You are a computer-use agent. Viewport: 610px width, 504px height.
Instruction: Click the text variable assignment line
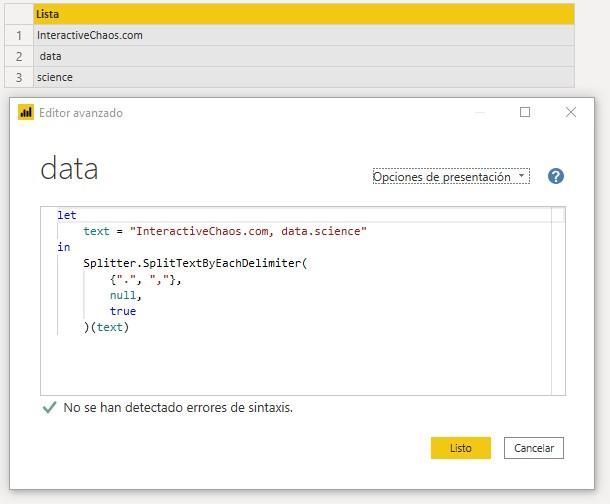[x=225, y=231]
